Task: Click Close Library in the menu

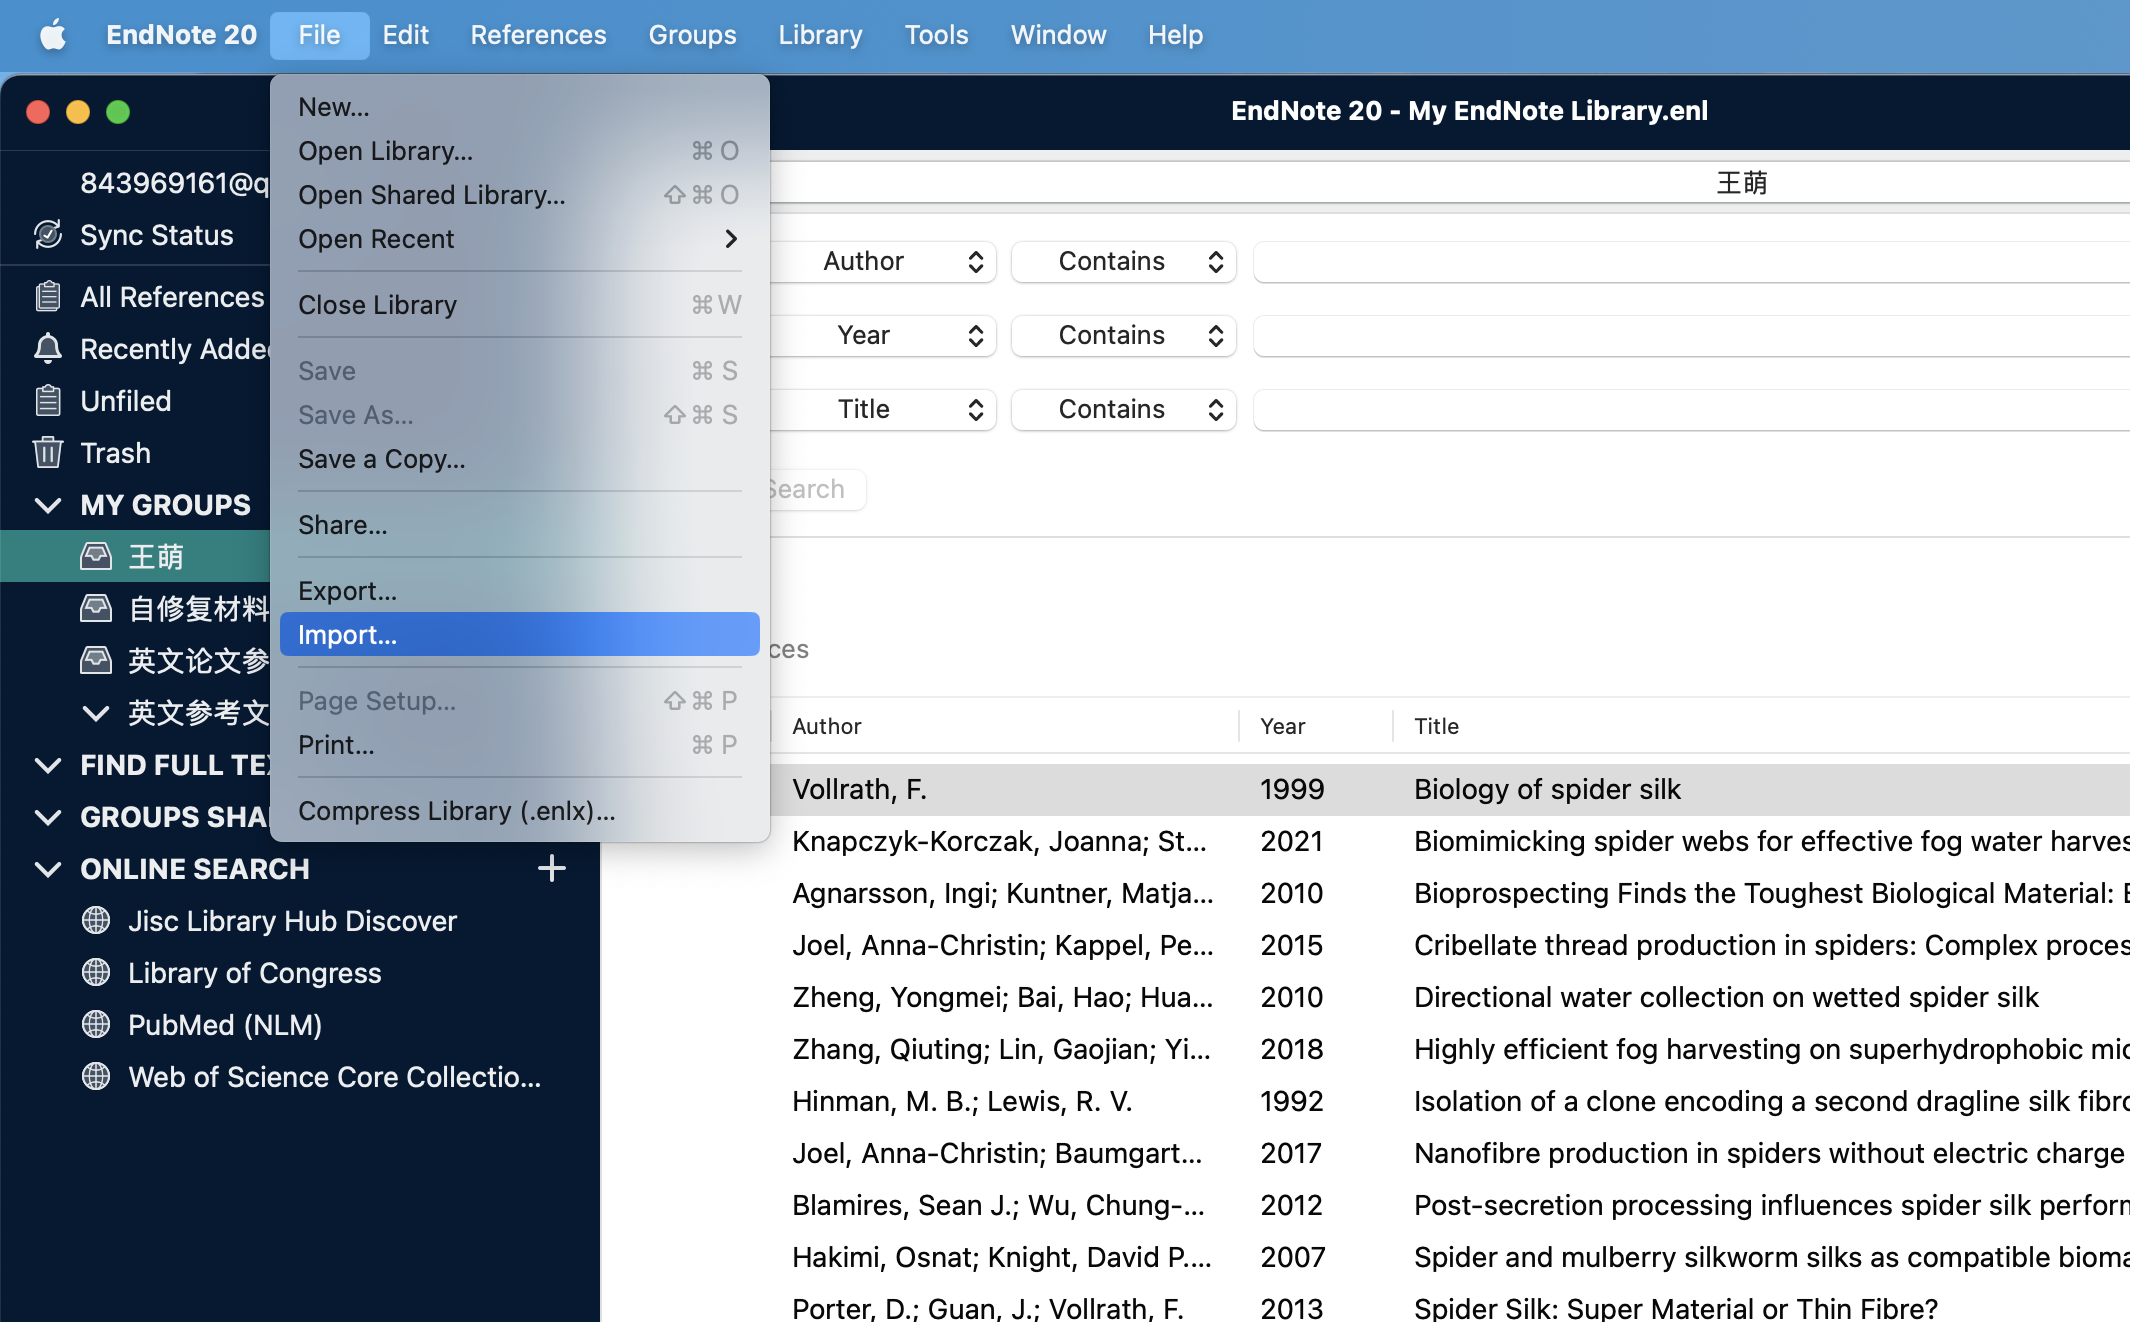Action: click(x=377, y=305)
